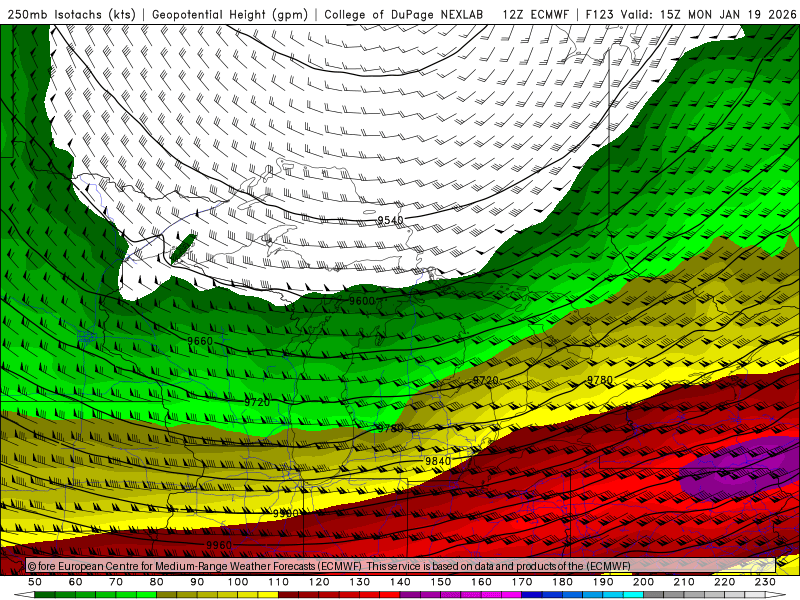Click the 9900 height contour label
Screen dimensions: 800x600
point(286,513)
